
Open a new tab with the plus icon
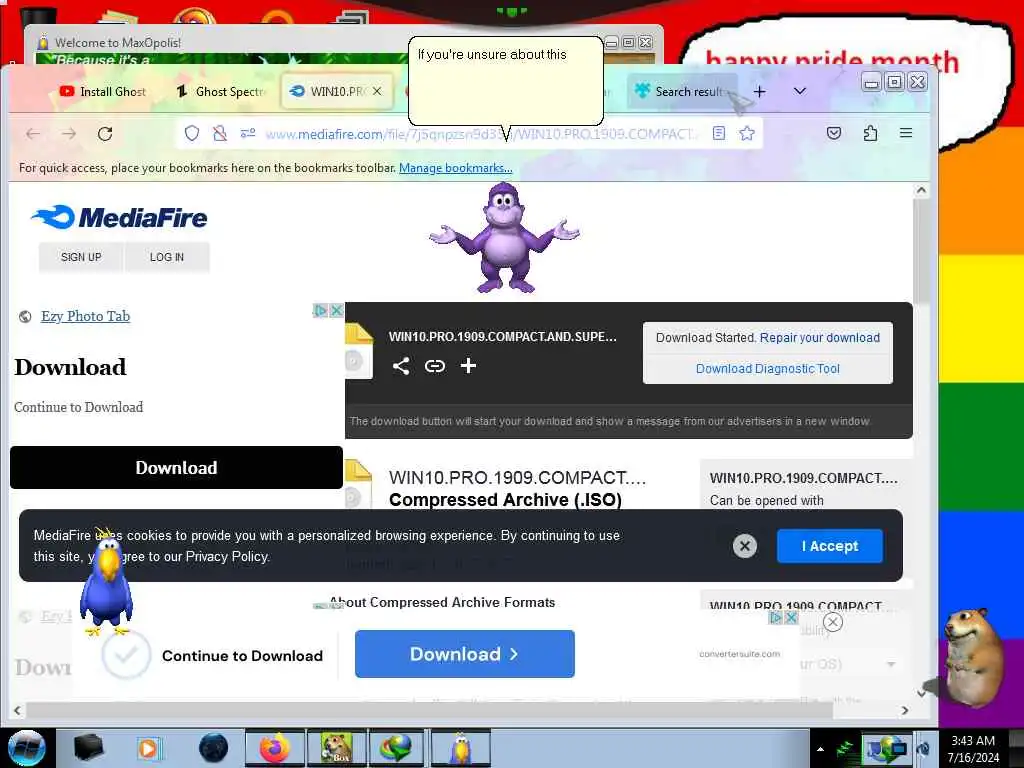760,91
